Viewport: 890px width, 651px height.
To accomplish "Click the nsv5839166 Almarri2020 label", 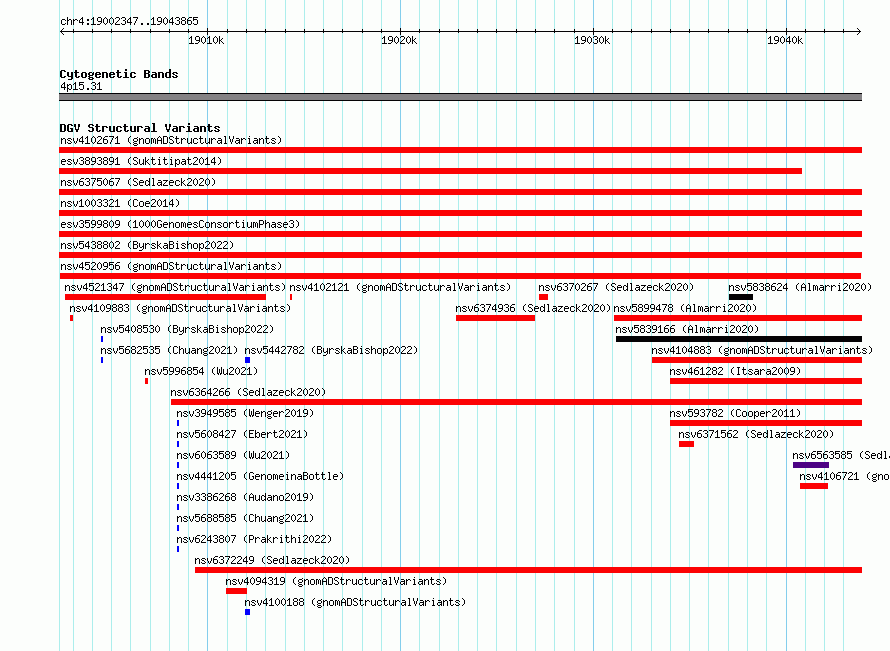I will pyautogui.click(x=687, y=329).
